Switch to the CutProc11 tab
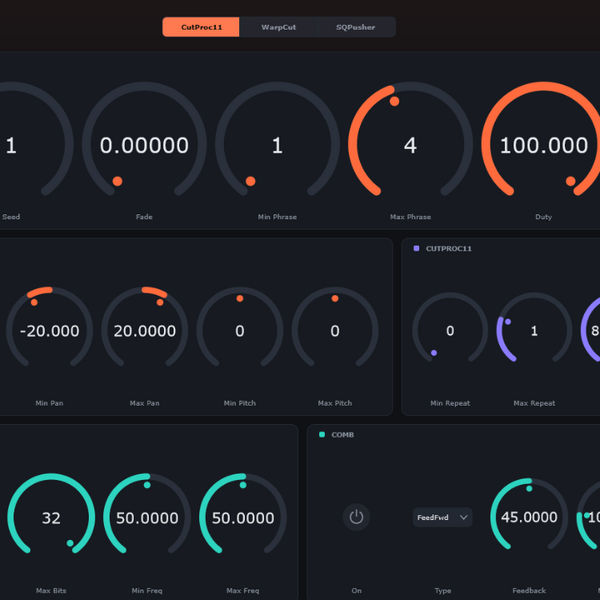Viewport: 600px width, 600px height. coord(201,27)
